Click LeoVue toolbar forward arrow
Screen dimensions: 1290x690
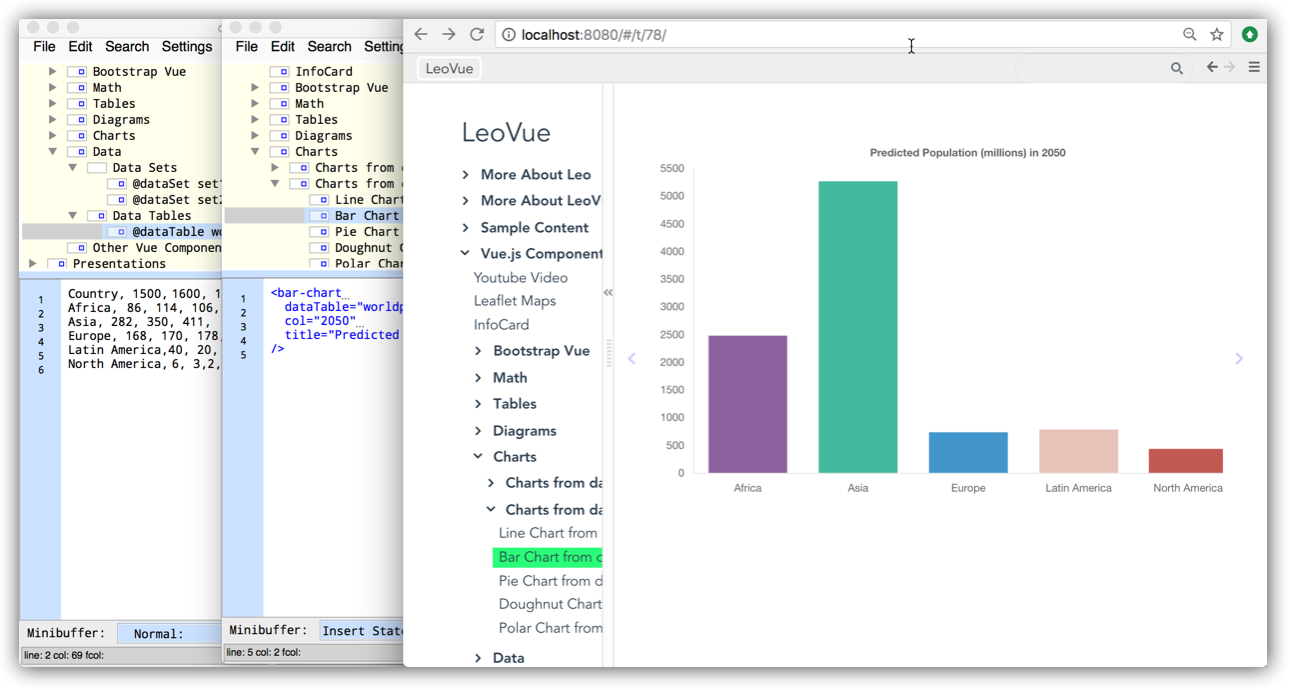[x=1230, y=67]
